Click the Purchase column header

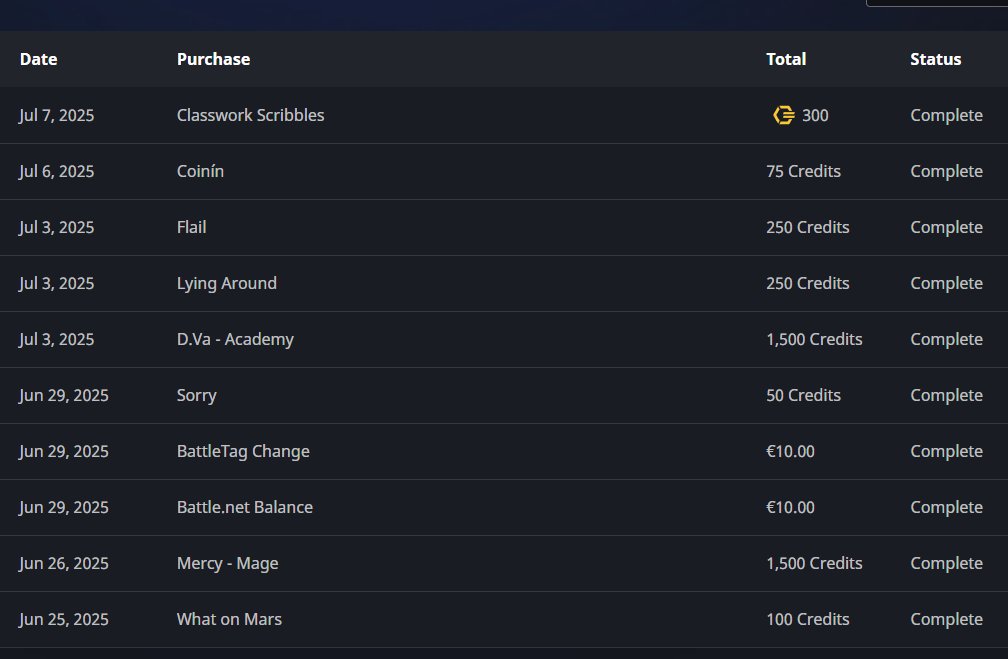[x=213, y=59]
